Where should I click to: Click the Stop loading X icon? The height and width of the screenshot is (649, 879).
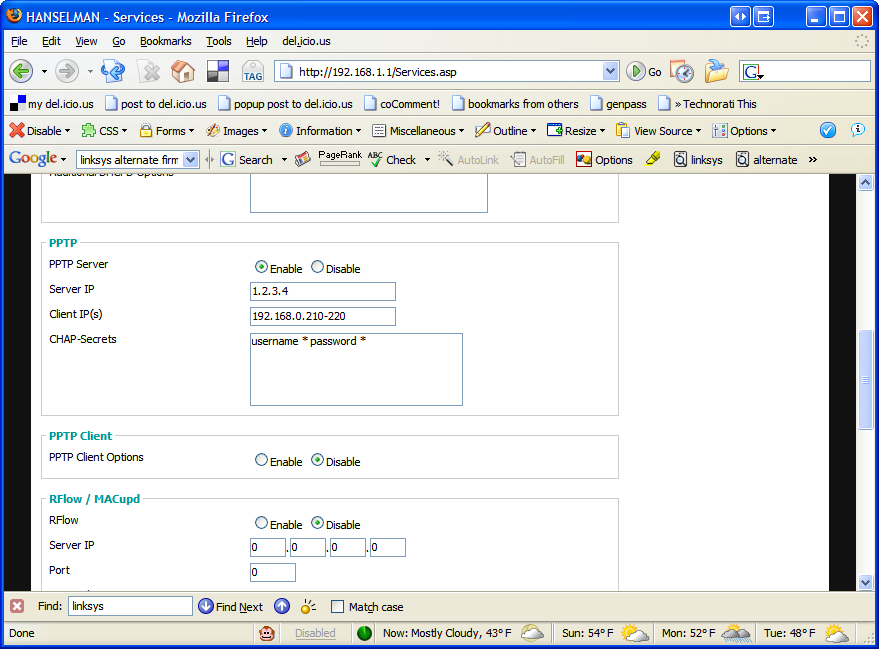coord(150,71)
